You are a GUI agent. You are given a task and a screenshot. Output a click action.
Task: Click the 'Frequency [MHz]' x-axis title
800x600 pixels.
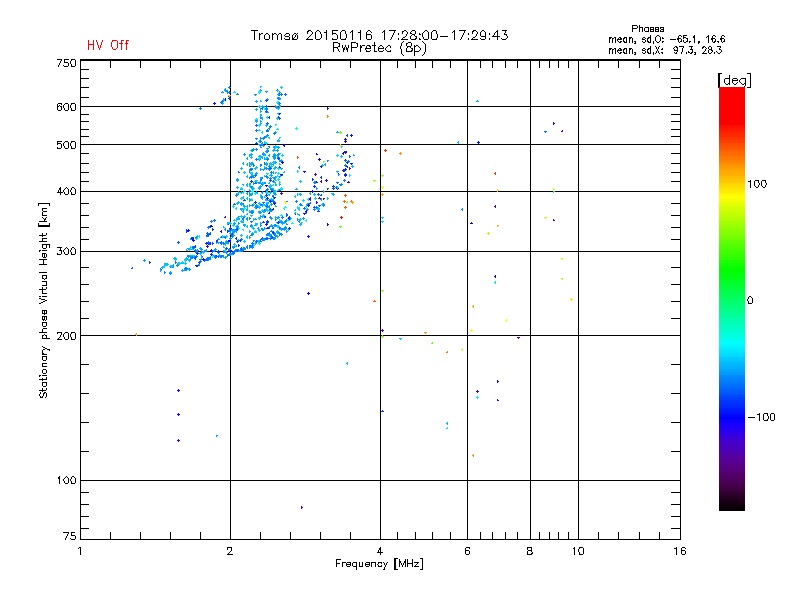(379, 564)
